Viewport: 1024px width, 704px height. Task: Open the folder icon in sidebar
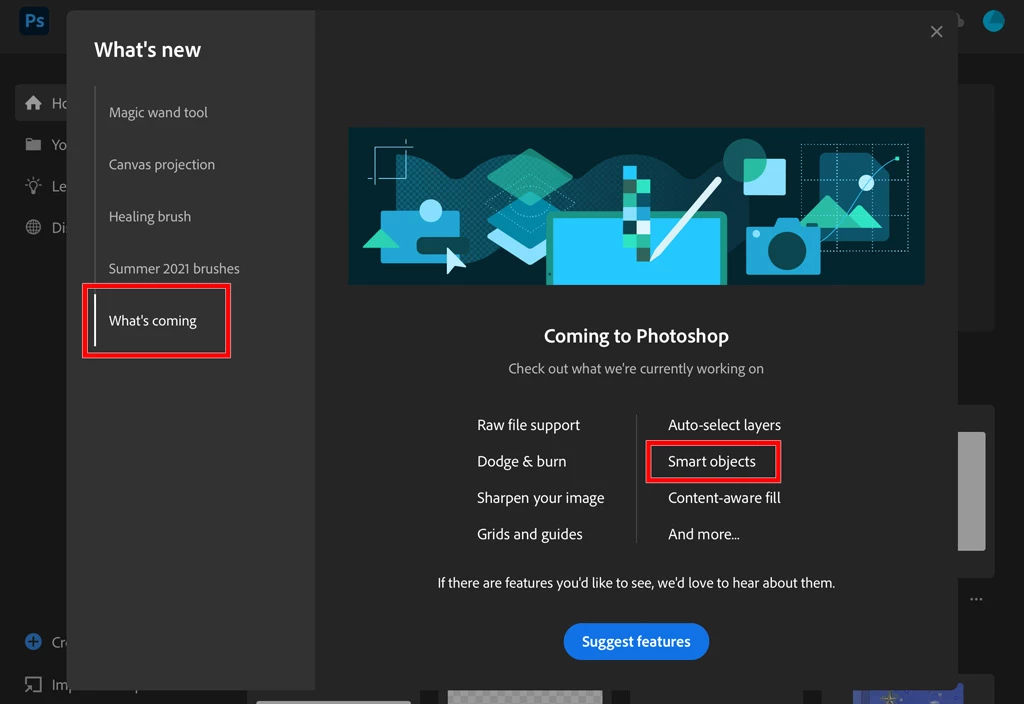click(x=33, y=144)
